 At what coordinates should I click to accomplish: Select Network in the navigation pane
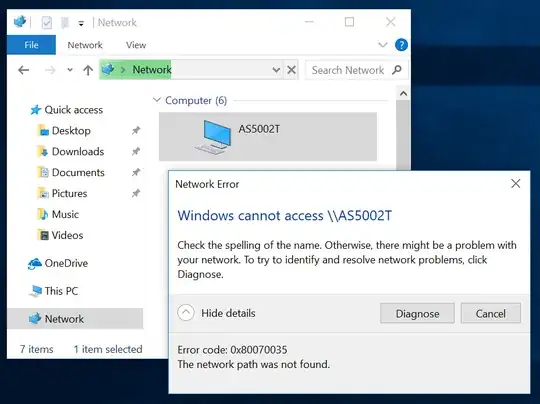click(x=75, y=319)
